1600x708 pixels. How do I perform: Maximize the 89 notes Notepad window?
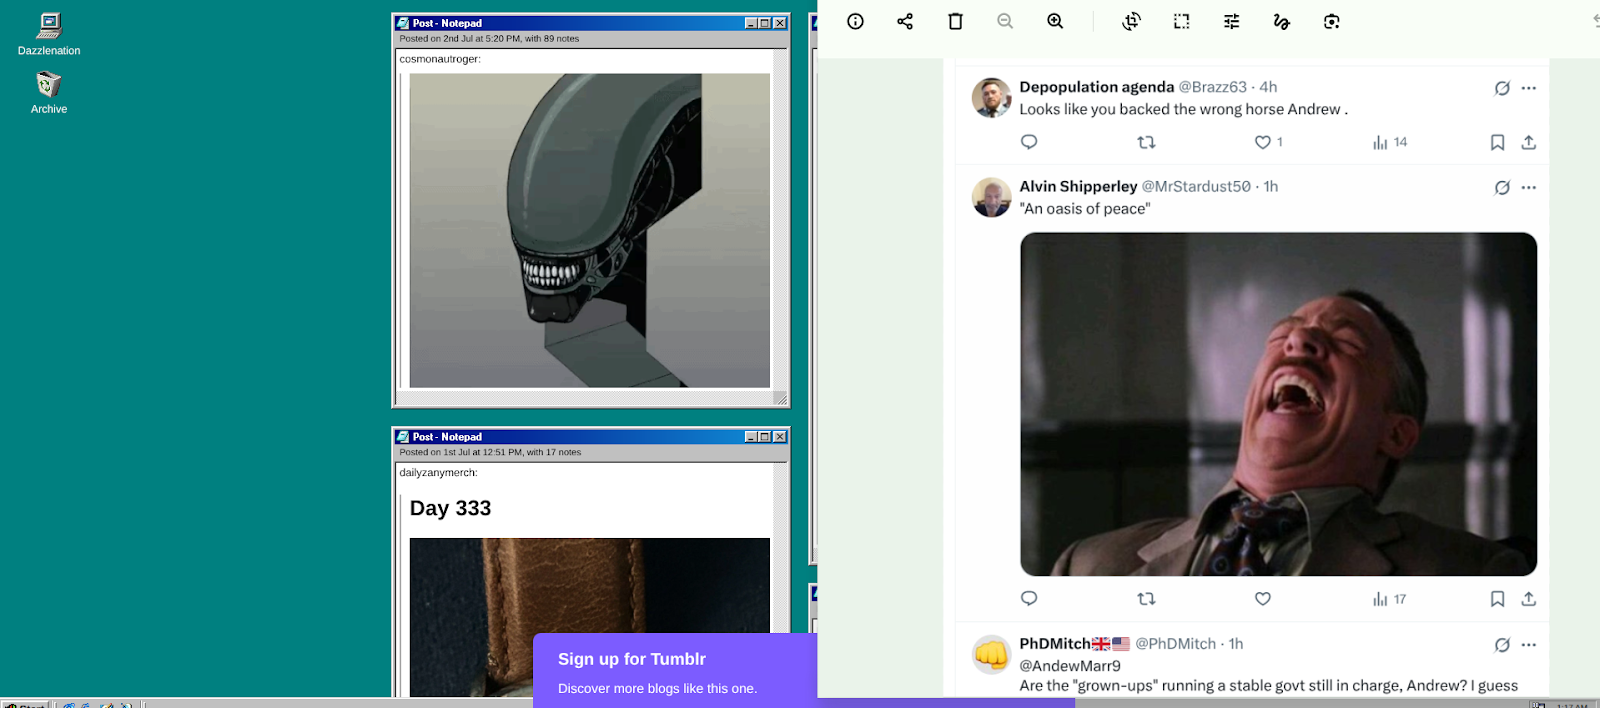[x=765, y=23]
